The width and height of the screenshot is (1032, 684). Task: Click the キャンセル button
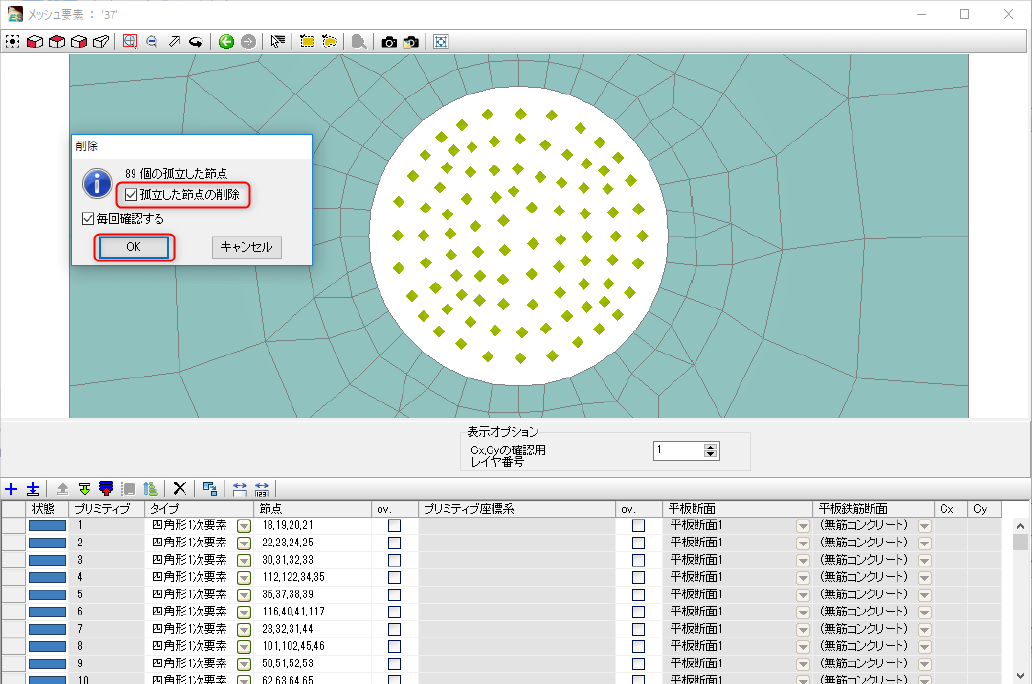(246, 247)
